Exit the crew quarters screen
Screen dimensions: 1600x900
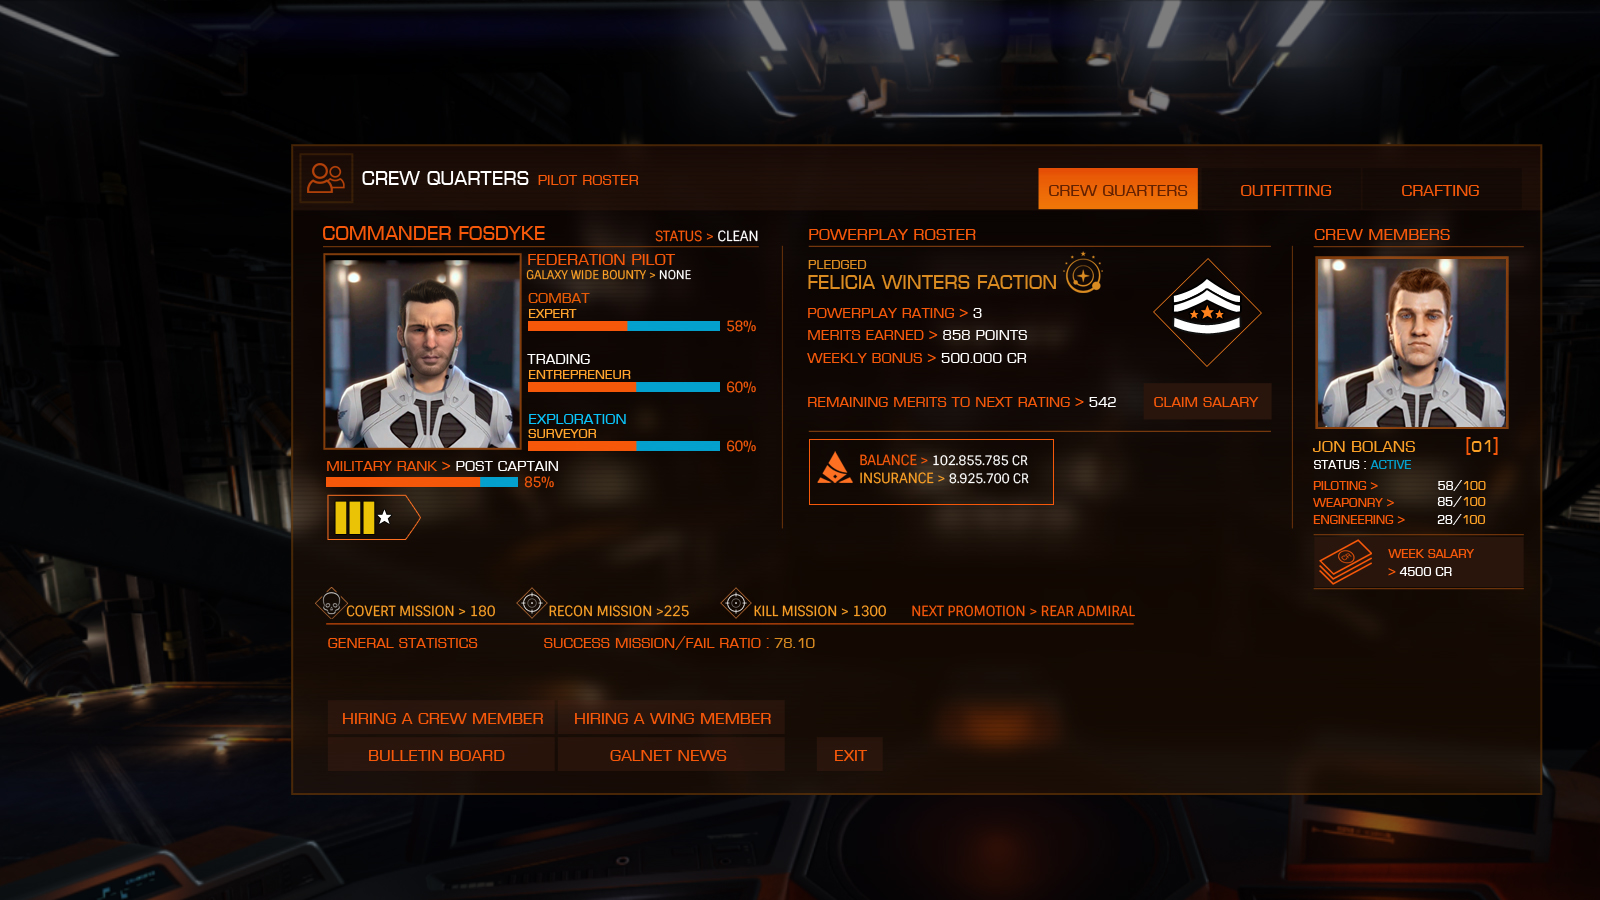(850, 755)
